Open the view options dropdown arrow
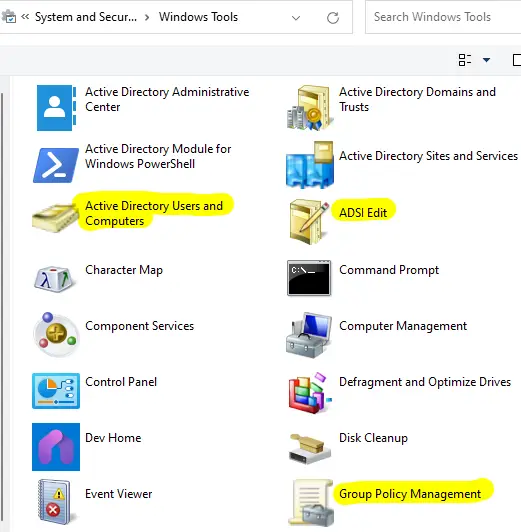The width and height of the screenshot is (521, 532). coord(486,60)
